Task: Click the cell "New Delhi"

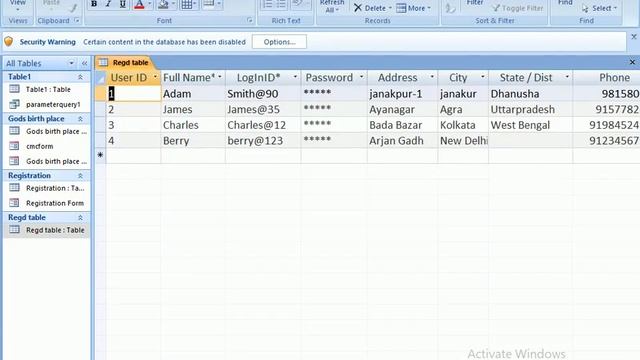Action: click(463, 141)
